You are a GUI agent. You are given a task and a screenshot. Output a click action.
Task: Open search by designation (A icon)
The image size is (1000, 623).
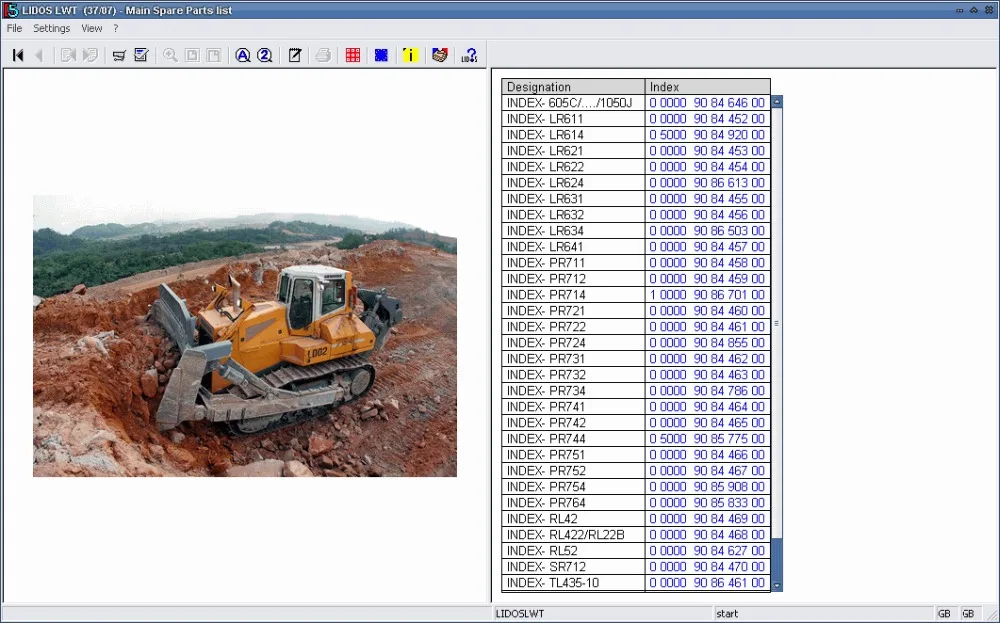[x=244, y=55]
